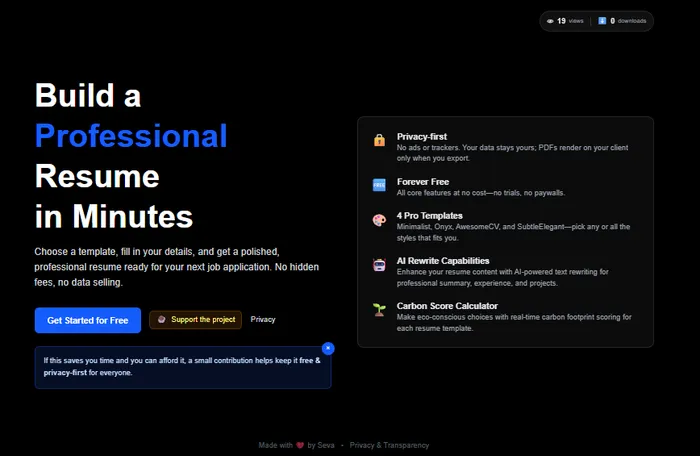Viewport: 700px width, 456px height.
Task: Open the Privacy link beside the Support button
Action: (x=263, y=320)
